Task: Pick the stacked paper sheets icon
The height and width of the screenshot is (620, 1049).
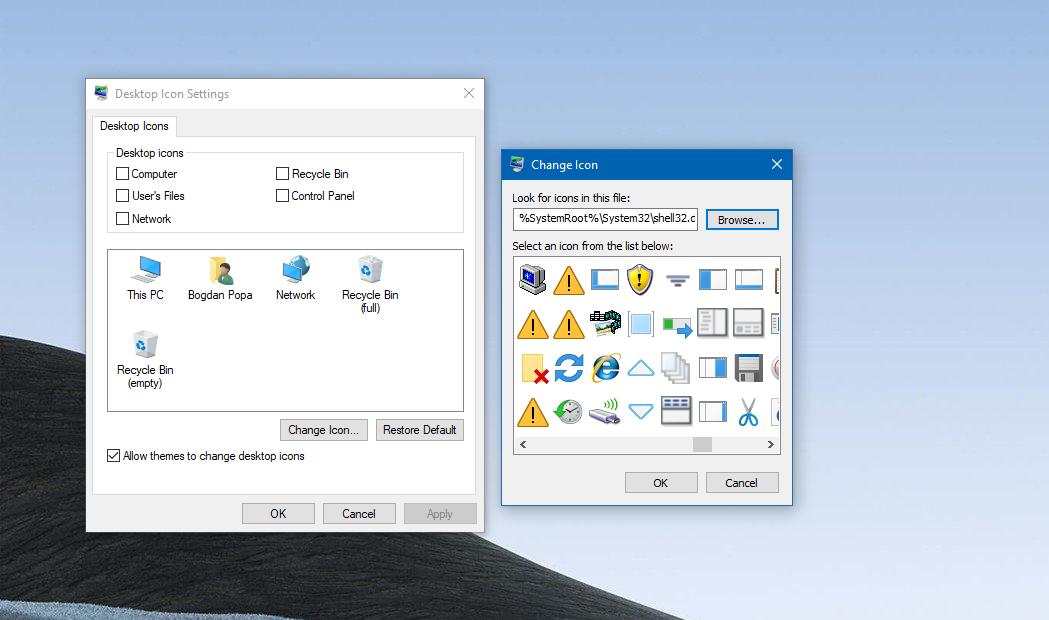Action: pos(675,368)
